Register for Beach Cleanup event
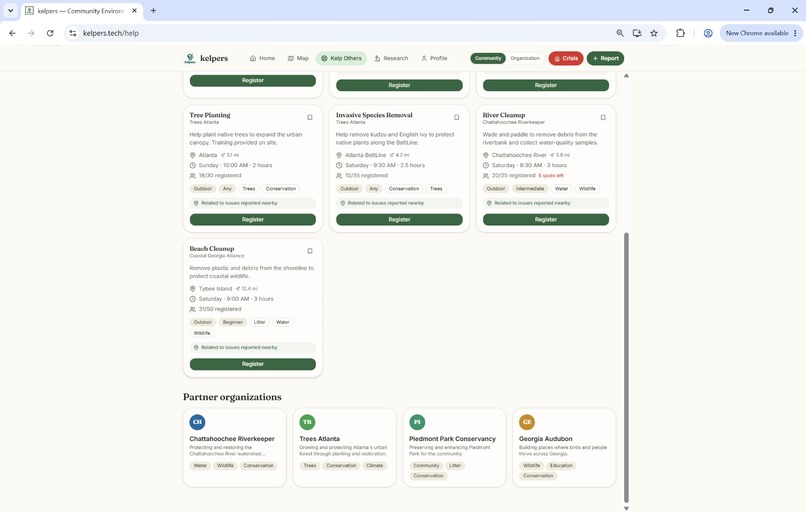 tap(253, 364)
